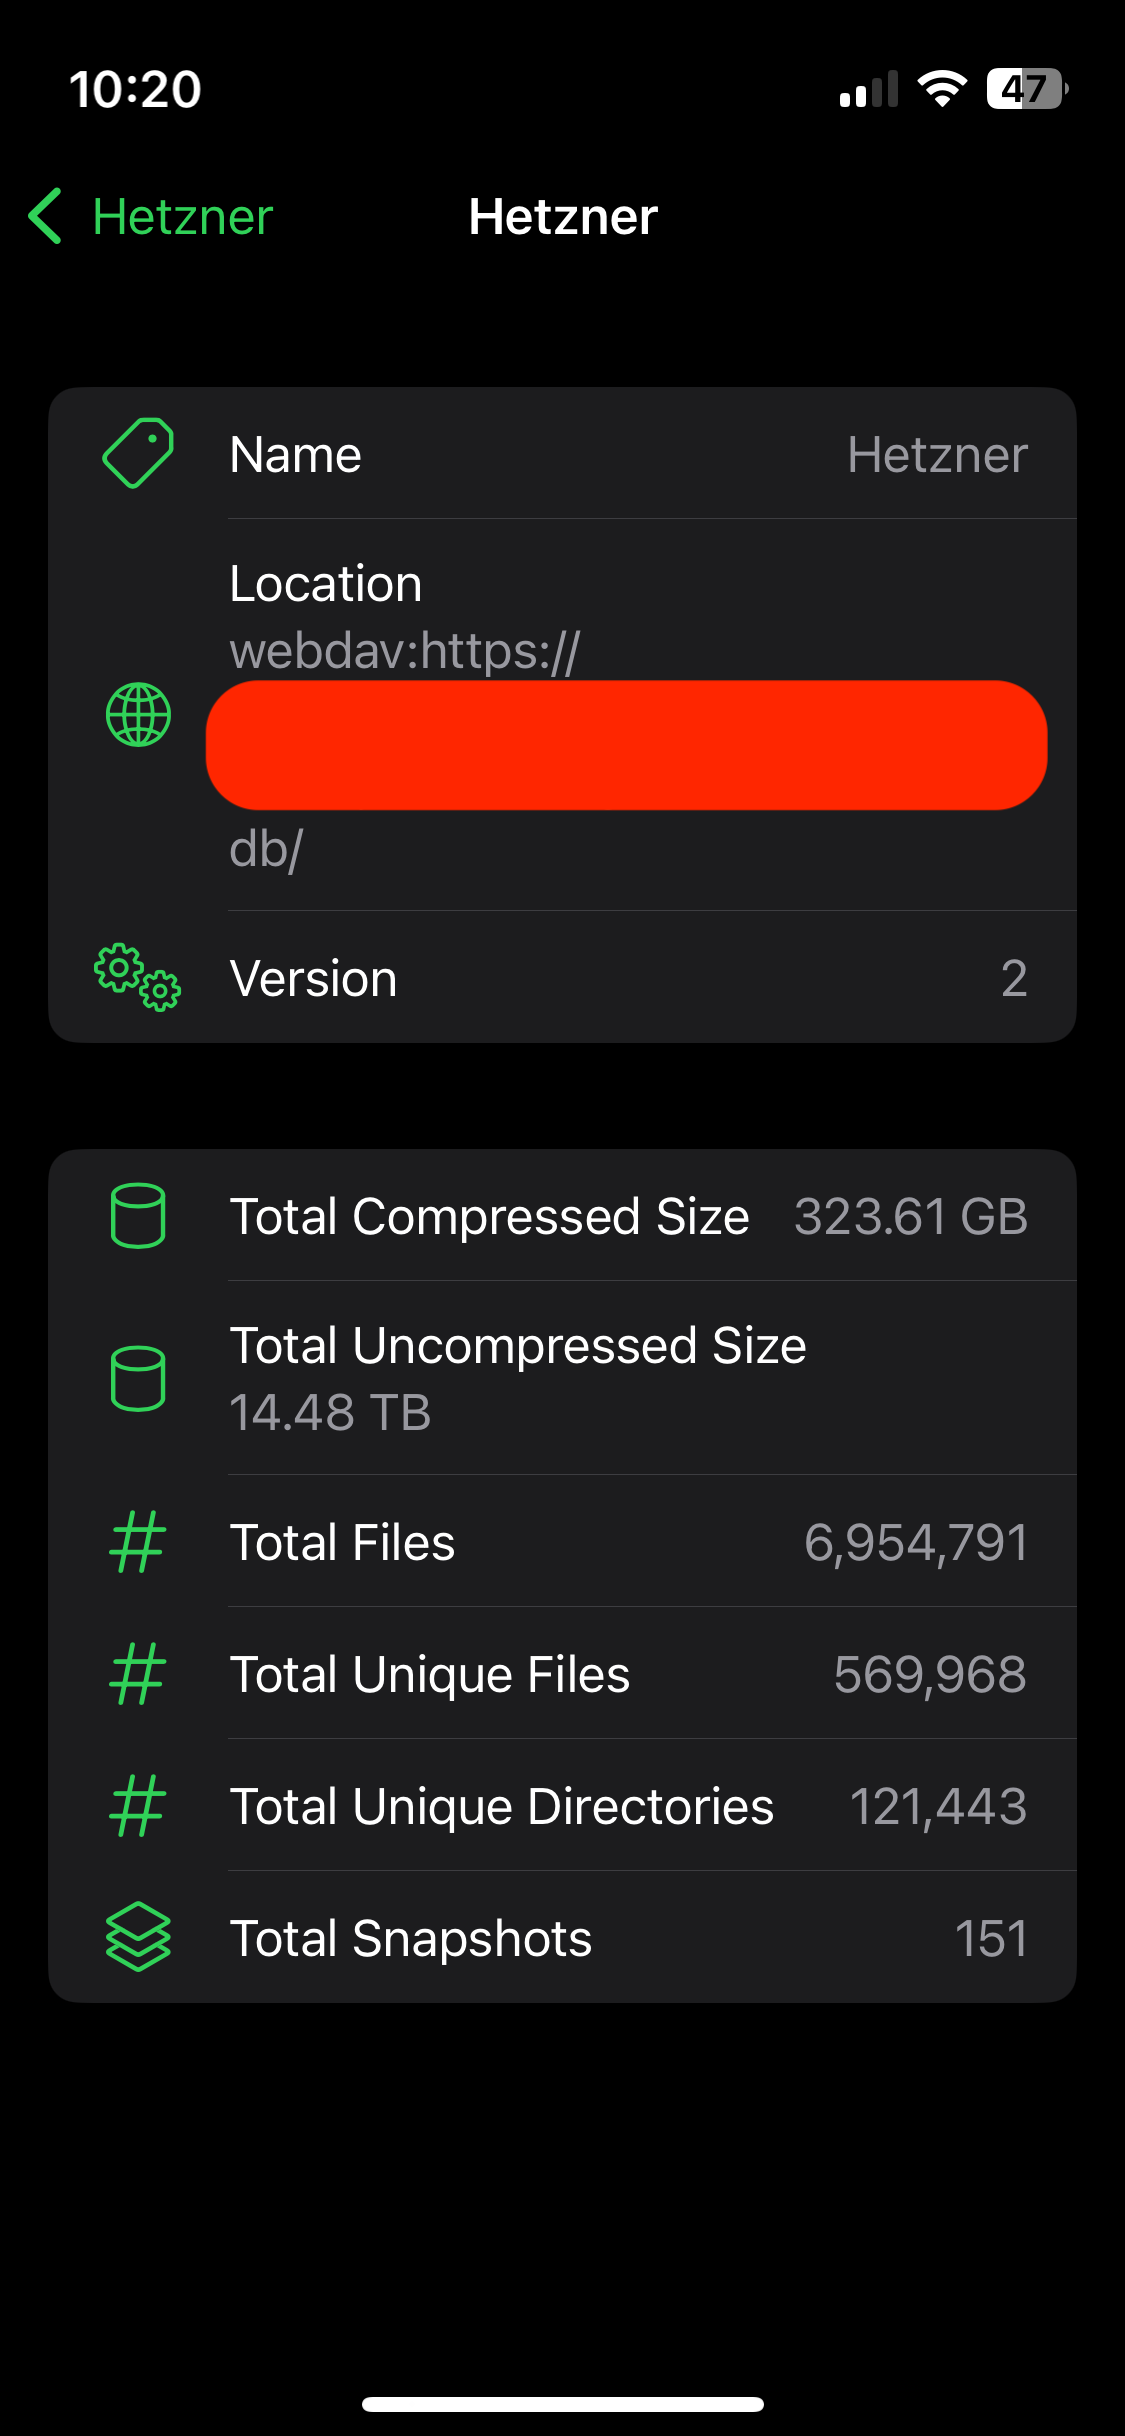Tap the Total Unique Directories hash icon
The height and width of the screenshot is (2436, 1125).
point(138,1806)
